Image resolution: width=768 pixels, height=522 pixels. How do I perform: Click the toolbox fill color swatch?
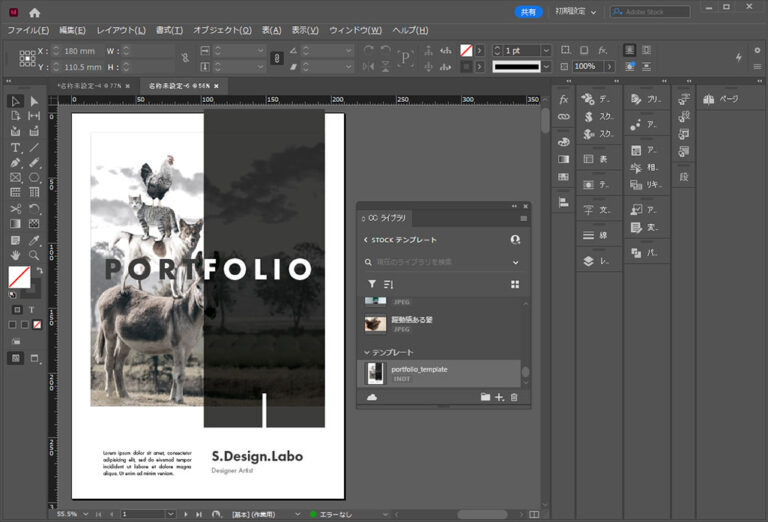(19, 277)
